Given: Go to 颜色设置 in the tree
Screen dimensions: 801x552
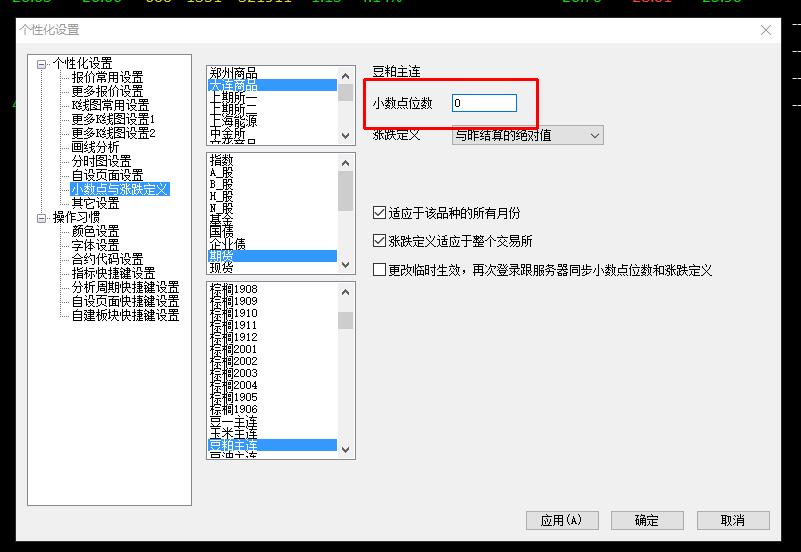Looking at the screenshot, I should [95, 231].
